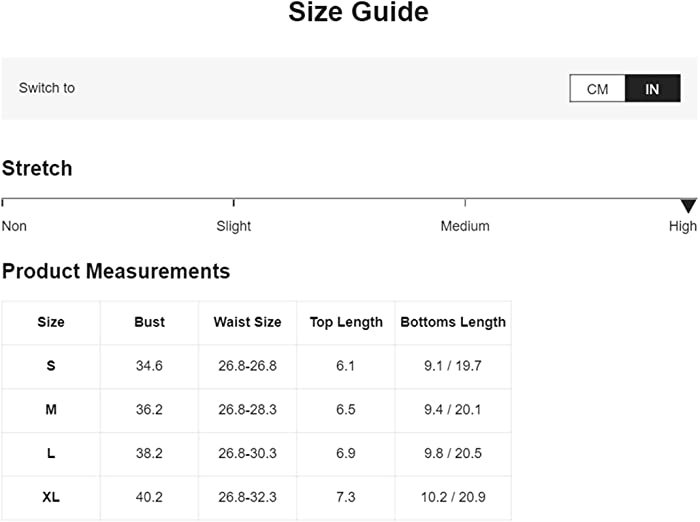Switch units to CM
Screen dimensions: 700x522
point(597,88)
